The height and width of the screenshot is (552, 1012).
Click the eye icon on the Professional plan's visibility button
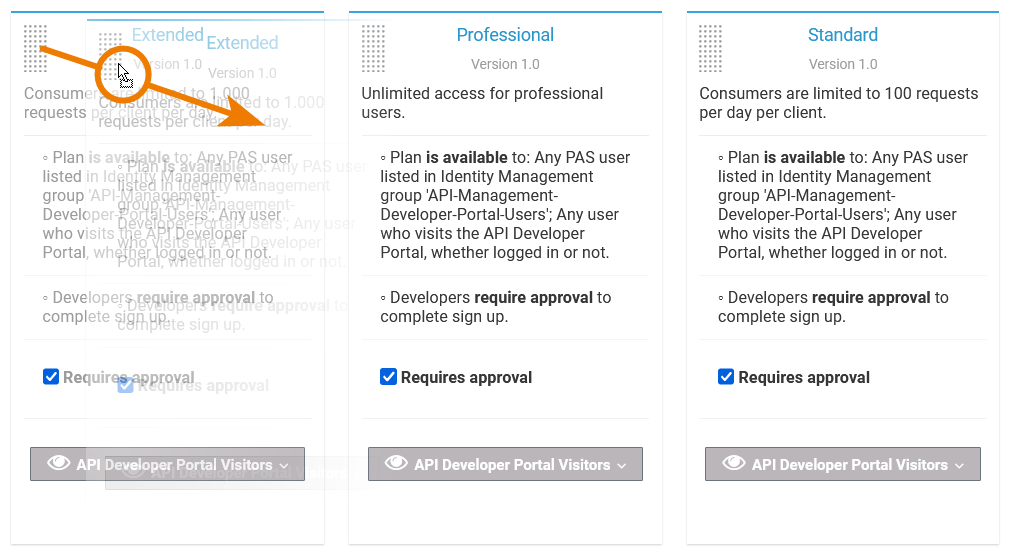point(397,464)
